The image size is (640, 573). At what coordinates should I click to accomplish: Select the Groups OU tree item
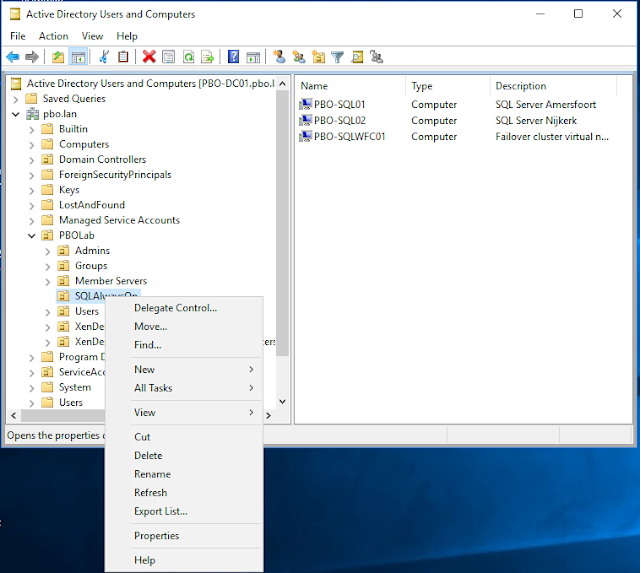(x=91, y=266)
